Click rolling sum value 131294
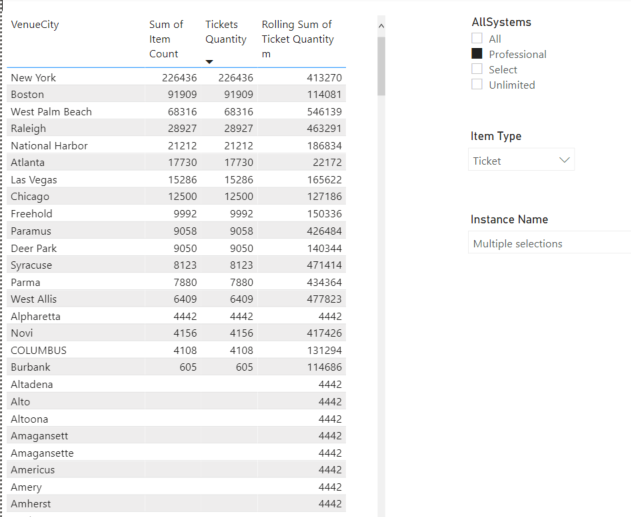The height and width of the screenshot is (517, 631). tap(324, 350)
